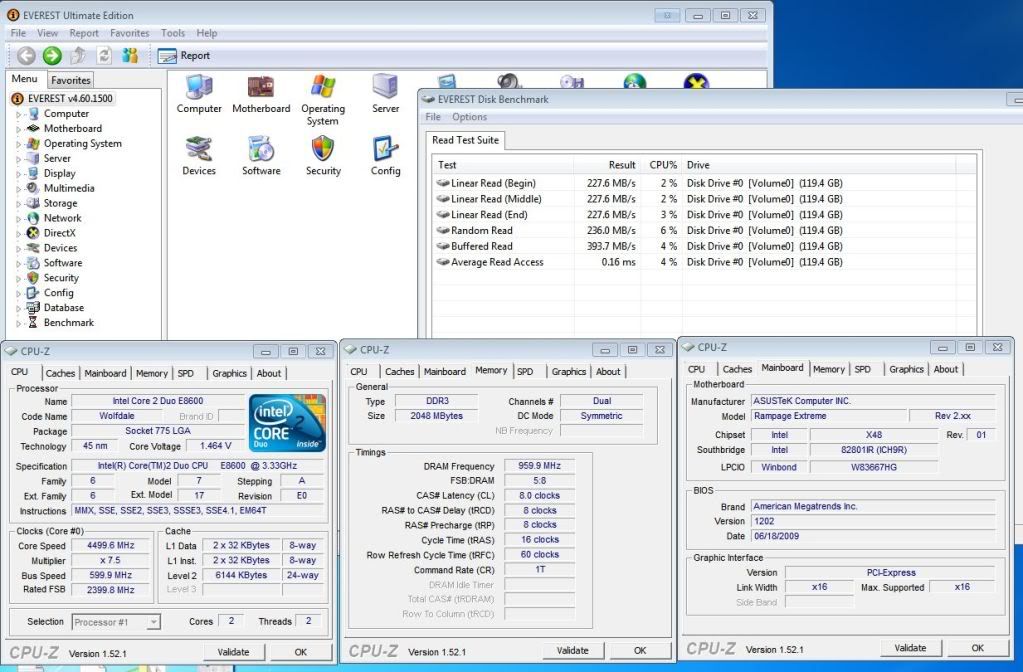
Task: Expand the Network tree node
Action: (18, 219)
